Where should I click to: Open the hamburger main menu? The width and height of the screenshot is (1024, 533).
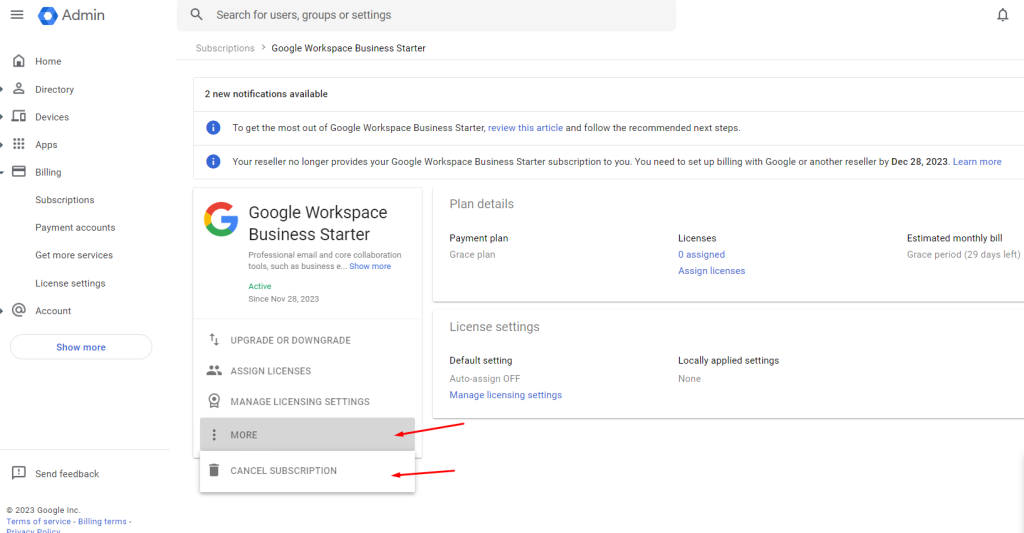(16, 15)
